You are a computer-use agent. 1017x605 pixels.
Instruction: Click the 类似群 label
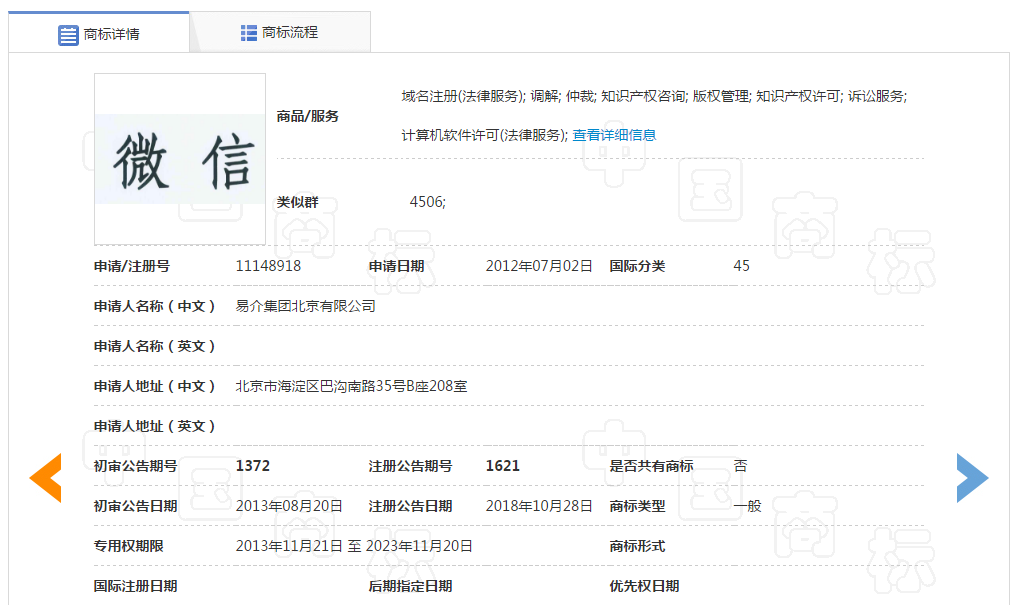(297, 202)
